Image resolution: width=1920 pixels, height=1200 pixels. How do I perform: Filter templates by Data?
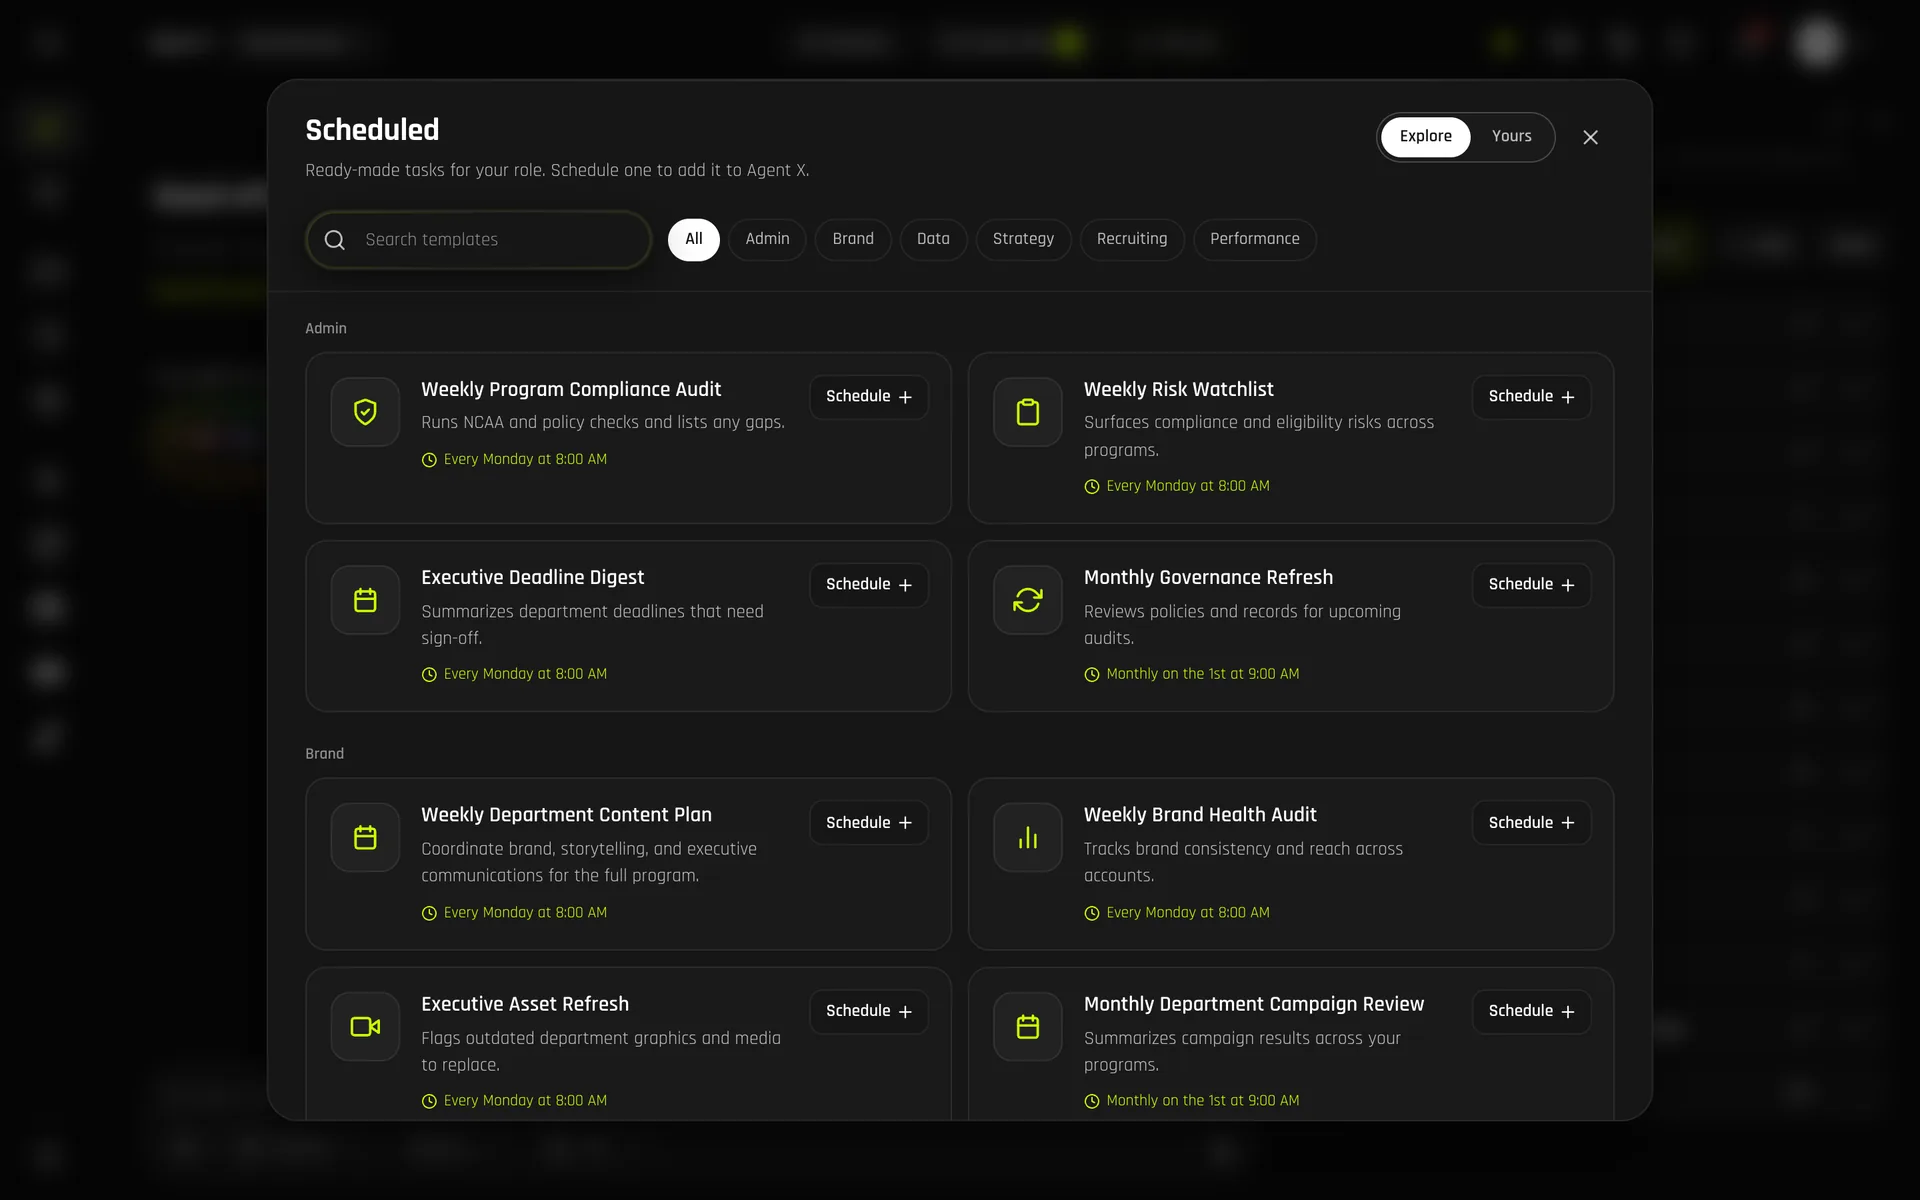click(x=933, y=240)
